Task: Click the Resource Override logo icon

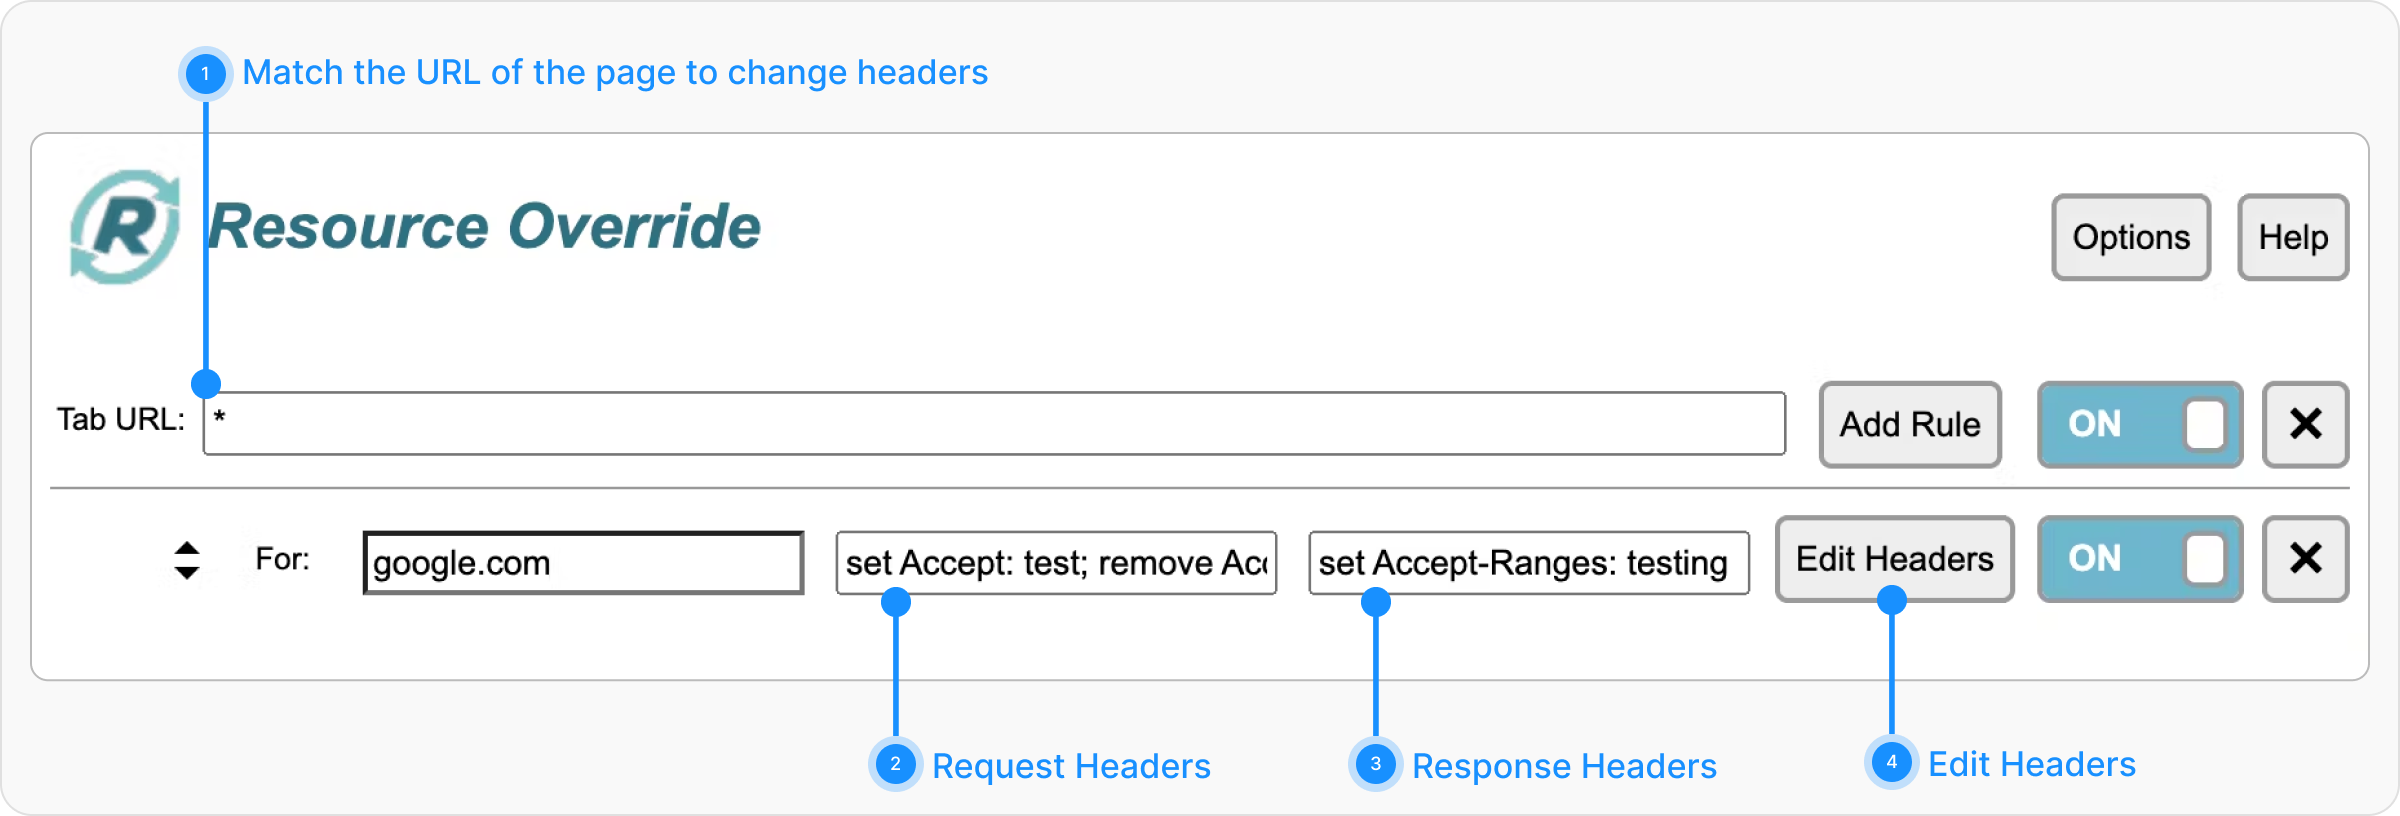Action: tap(124, 227)
